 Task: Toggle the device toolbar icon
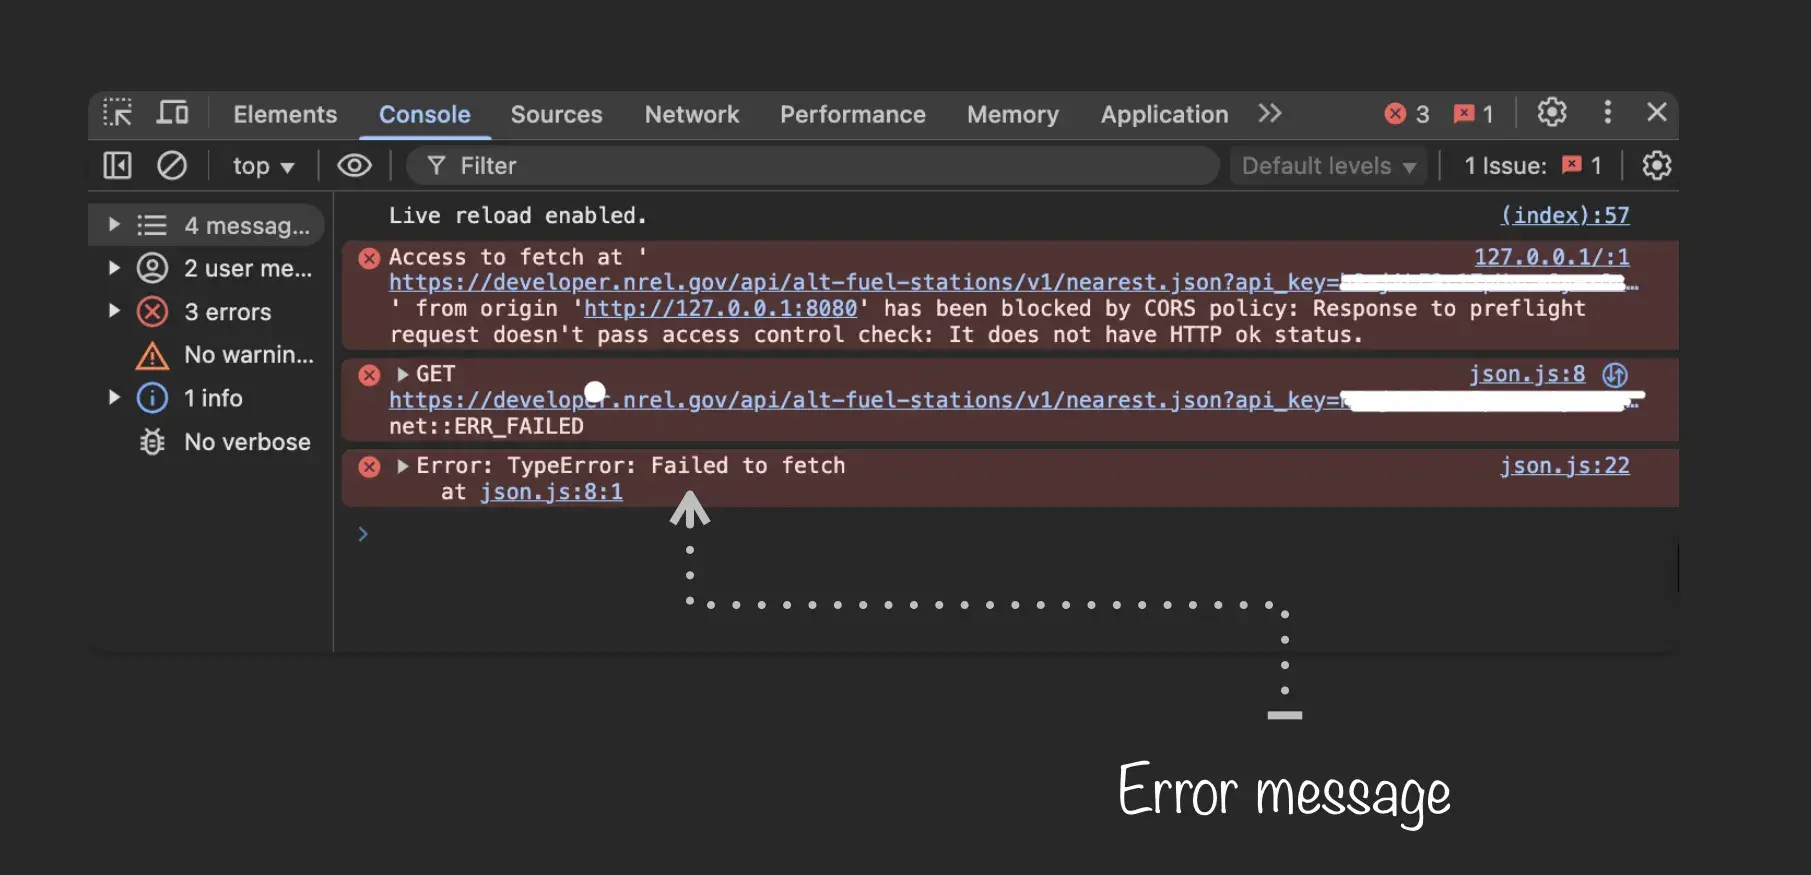tap(172, 113)
